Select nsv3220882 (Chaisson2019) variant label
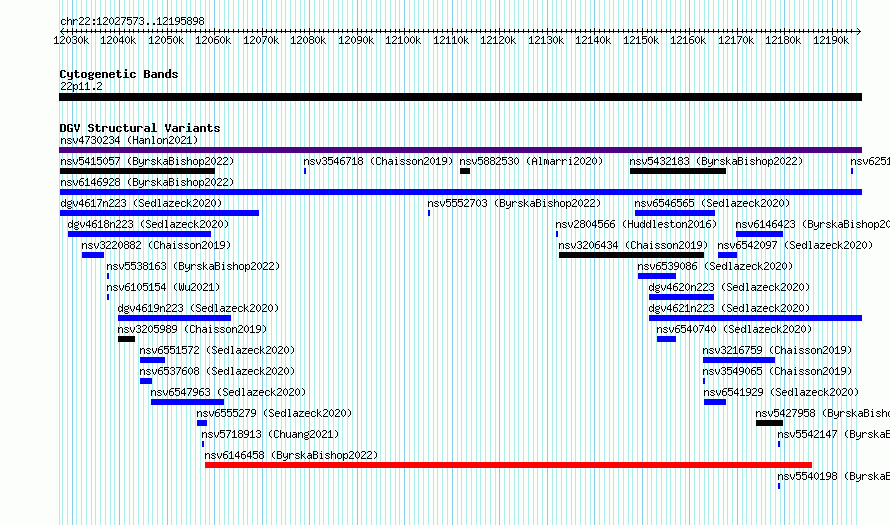Image resolution: width=890 pixels, height=525 pixels. pyautogui.click(x=156, y=245)
